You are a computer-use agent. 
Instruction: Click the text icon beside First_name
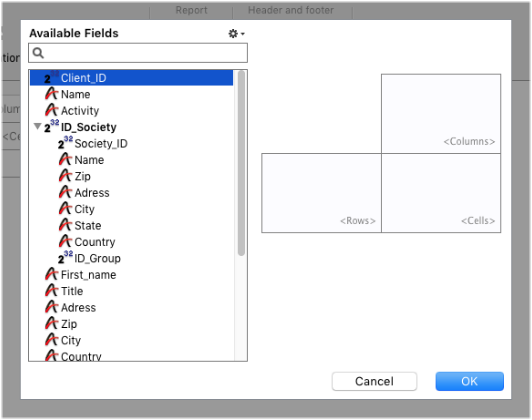(52, 274)
